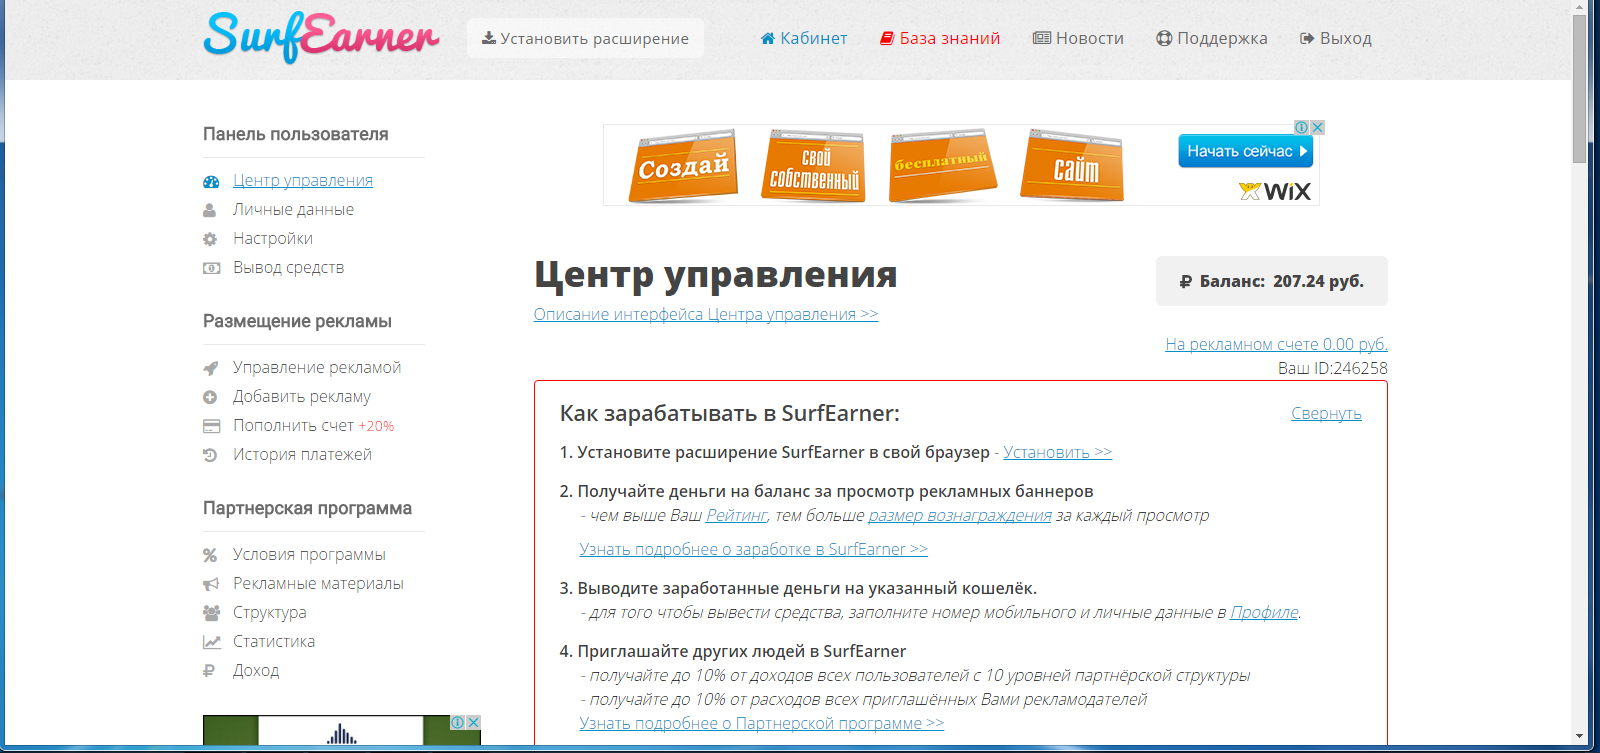The height and width of the screenshot is (753, 1600).
Task: Click the plus icon beside Добавить рекламу
Action: 210,397
